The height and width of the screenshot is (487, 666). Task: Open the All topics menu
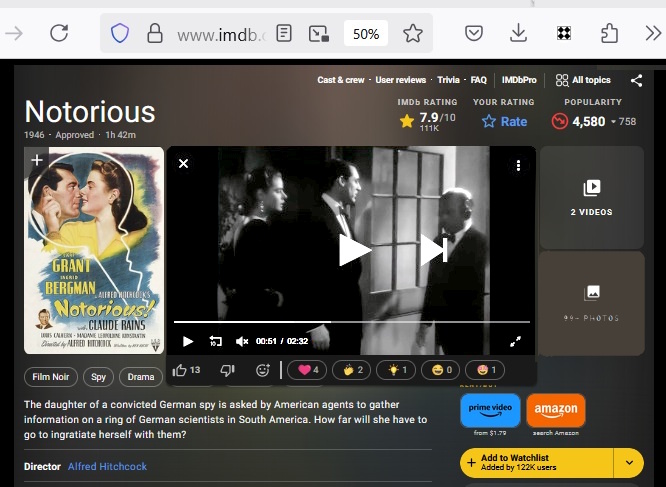click(x=583, y=80)
